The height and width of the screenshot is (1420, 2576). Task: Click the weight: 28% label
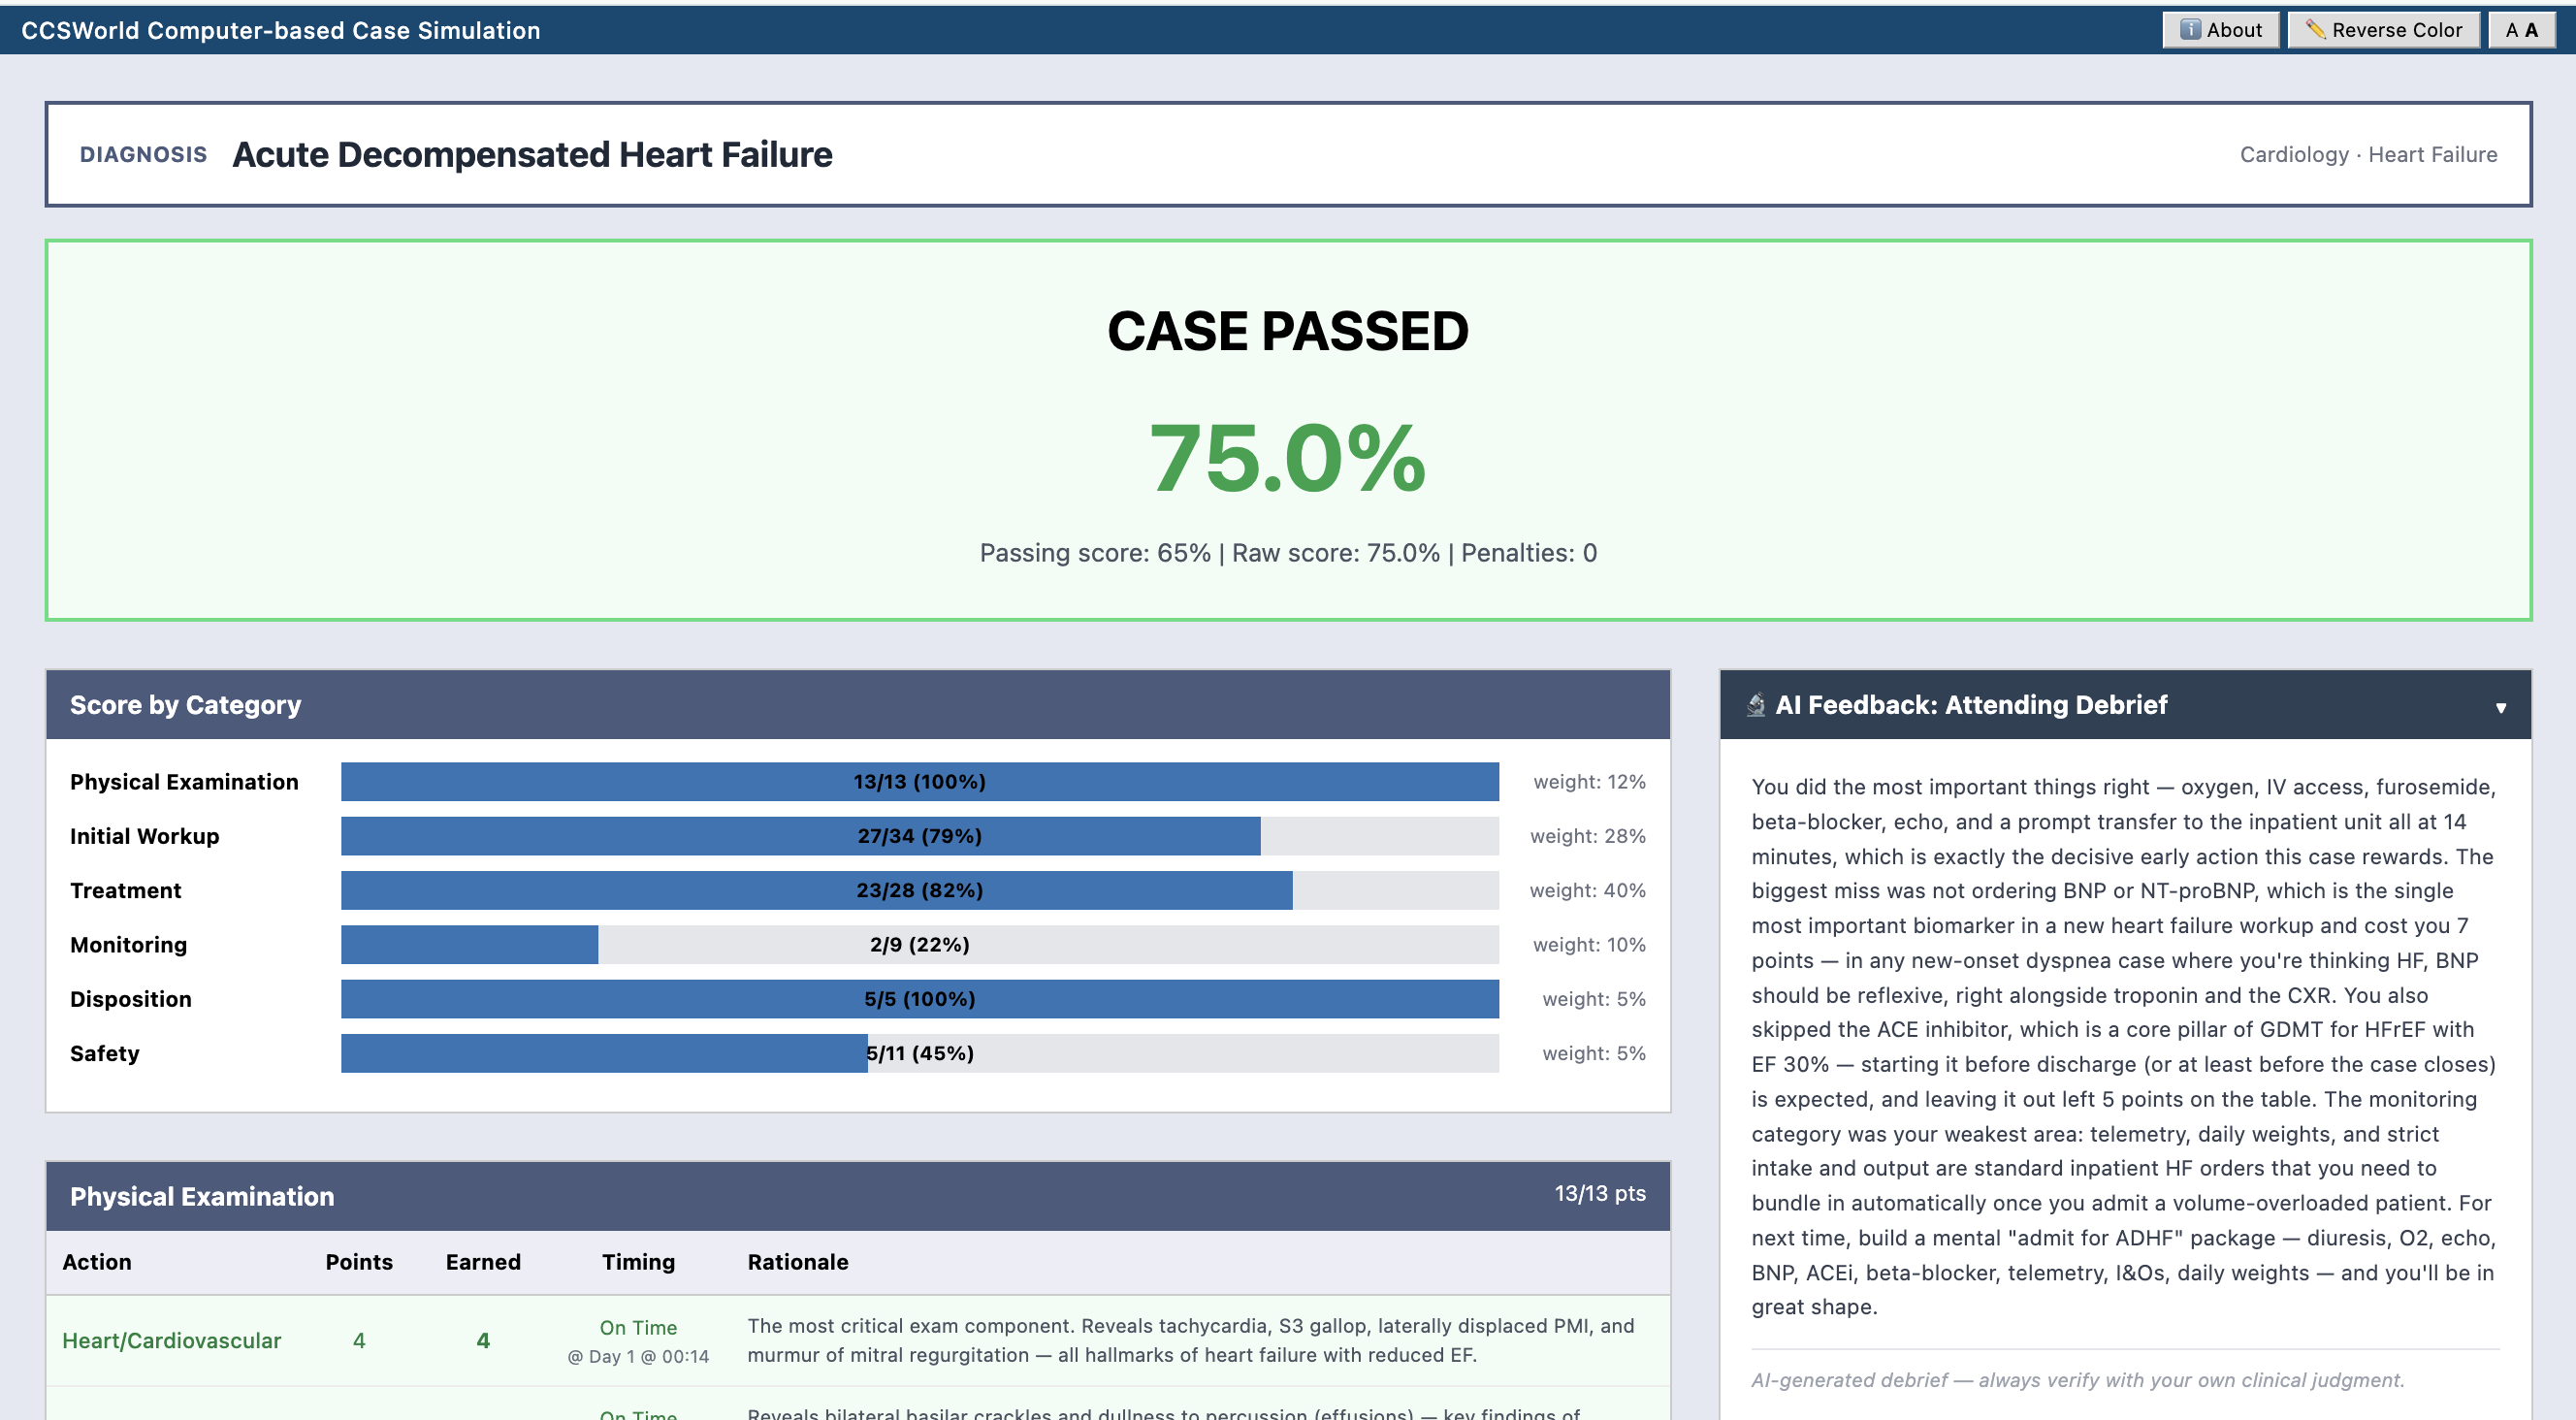pos(1587,836)
